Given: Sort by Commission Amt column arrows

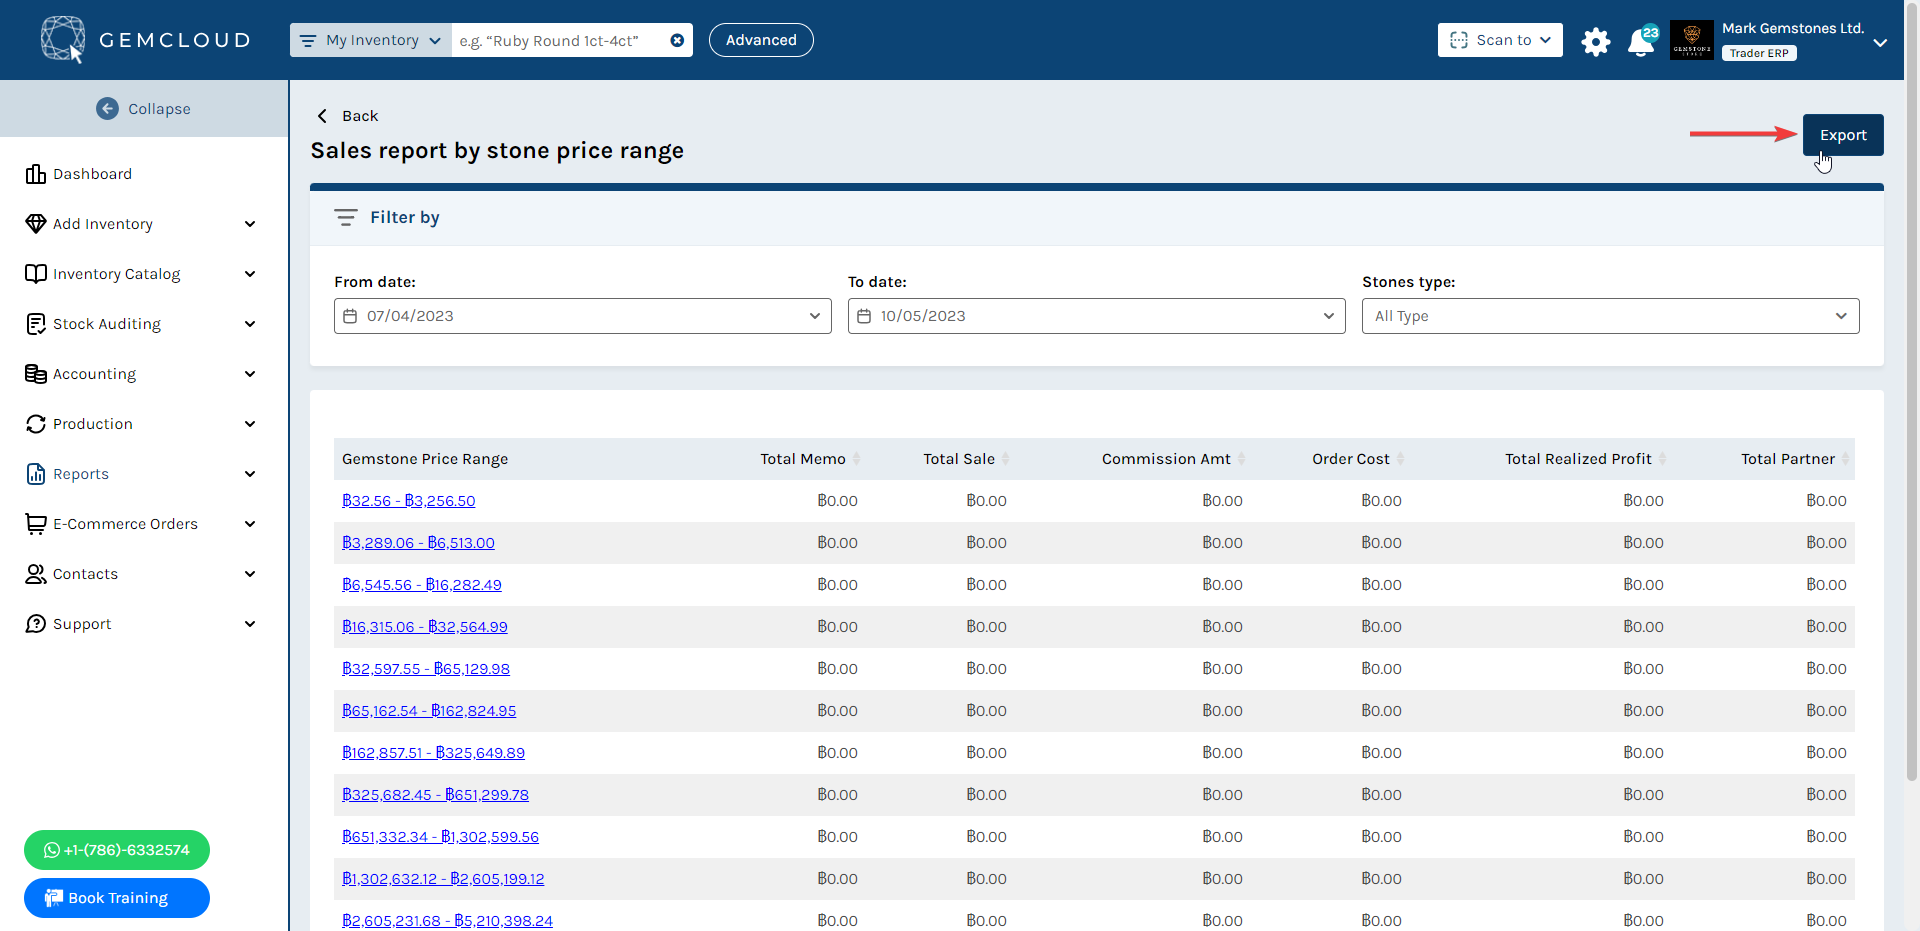Looking at the screenshot, I should coord(1241,459).
